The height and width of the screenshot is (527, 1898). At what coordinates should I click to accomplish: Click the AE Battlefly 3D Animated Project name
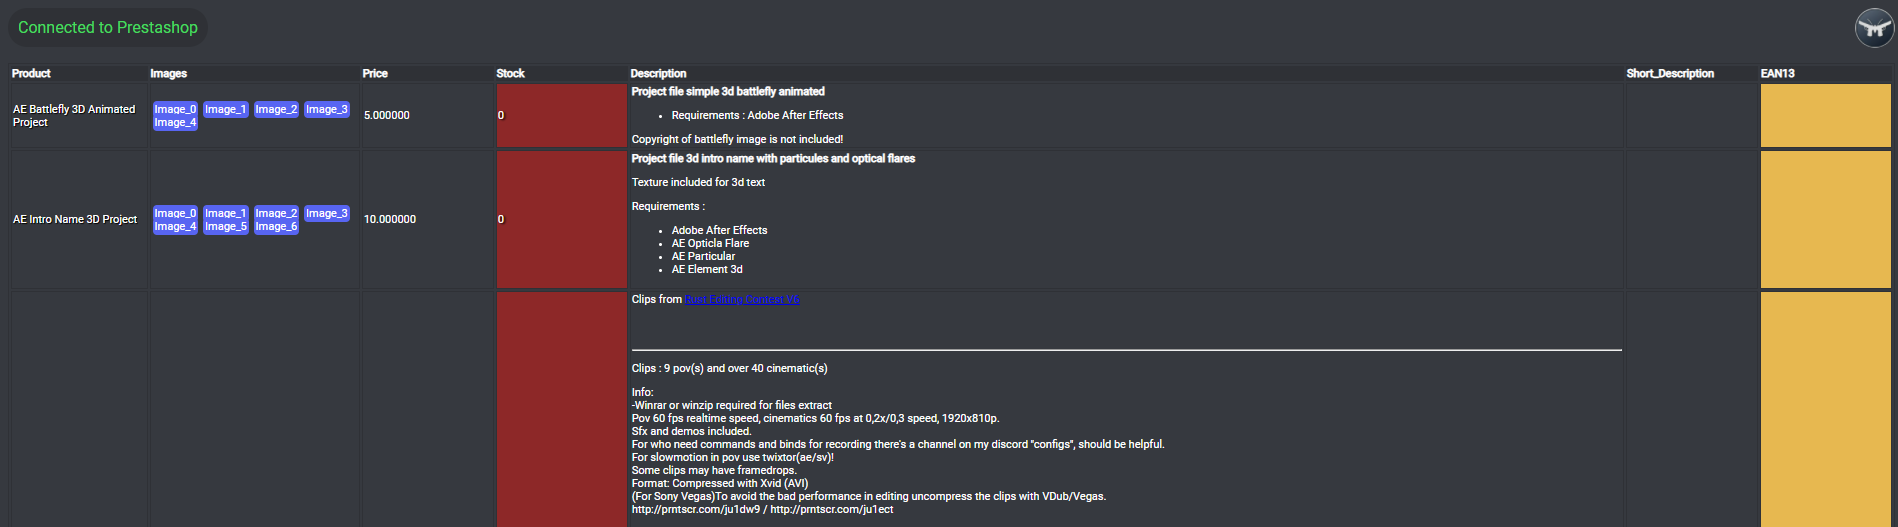tap(74, 115)
